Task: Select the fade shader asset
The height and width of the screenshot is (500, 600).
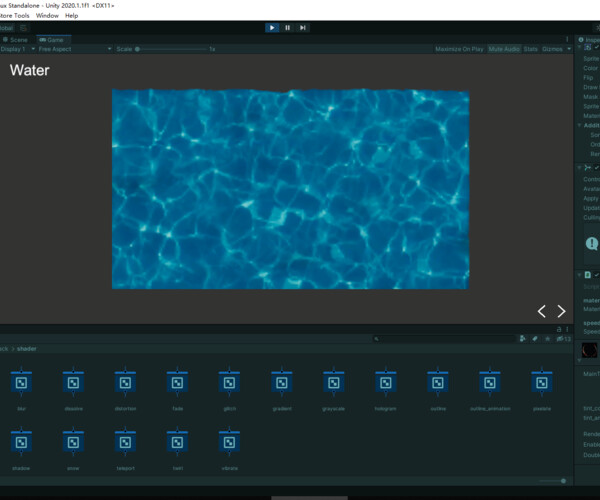Action: (x=178, y=389)
